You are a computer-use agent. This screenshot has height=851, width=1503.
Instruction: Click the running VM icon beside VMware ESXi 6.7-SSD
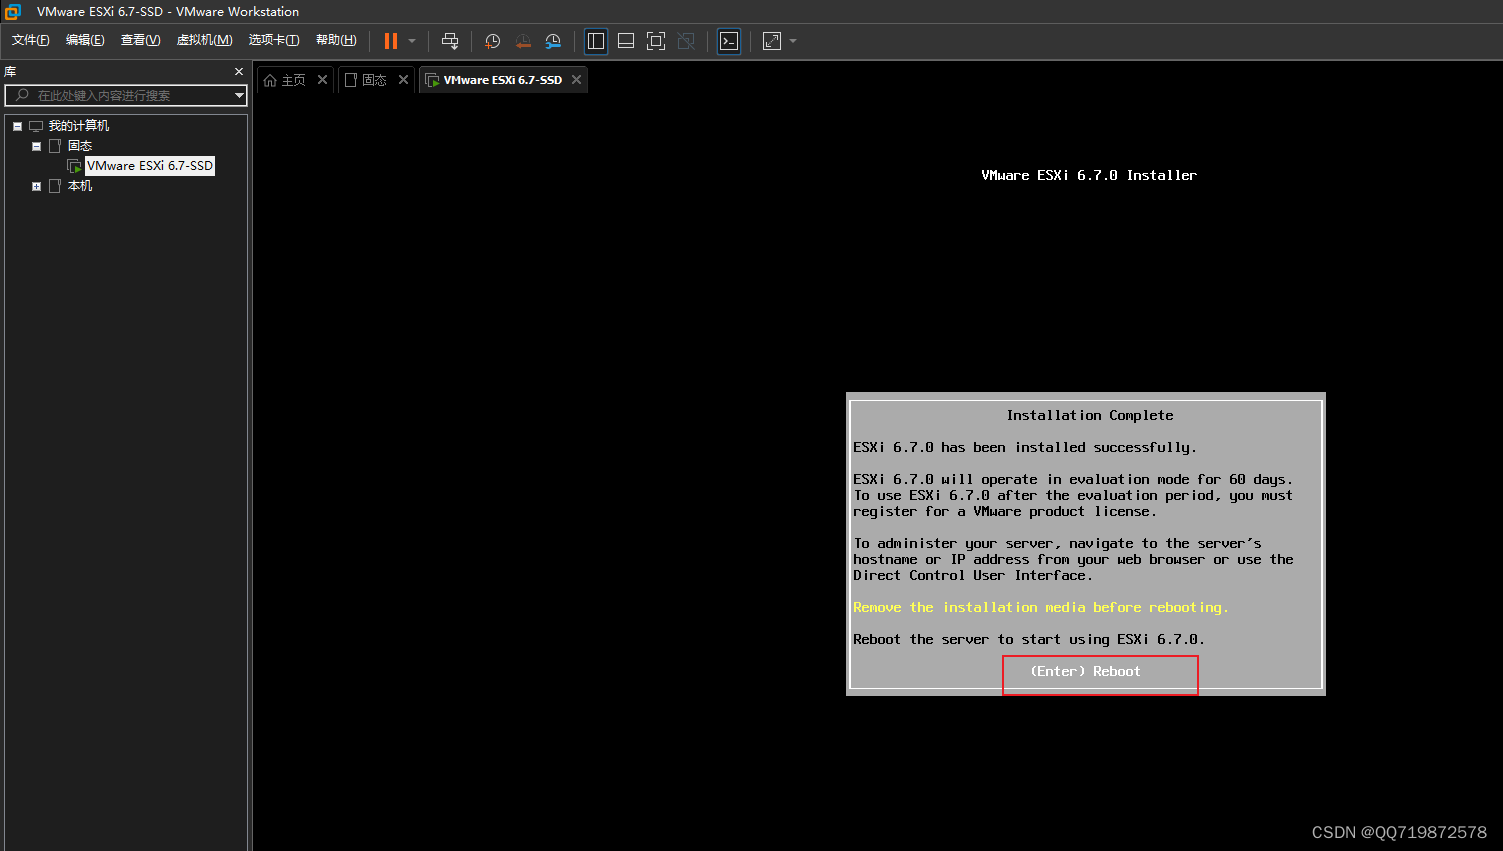click(74, 166)
